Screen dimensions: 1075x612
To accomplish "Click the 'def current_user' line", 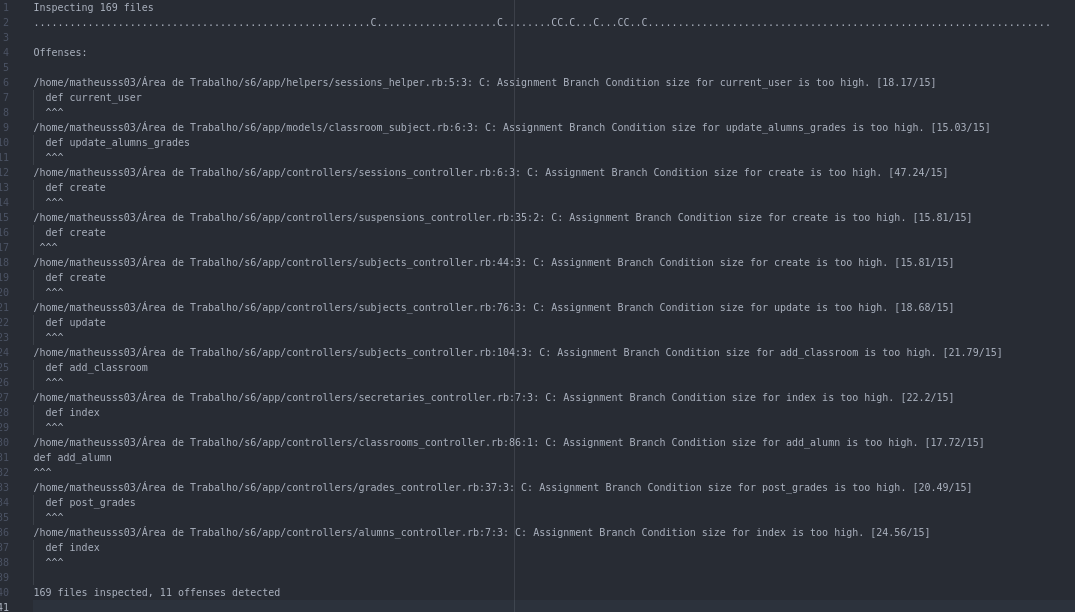I will pyautogui.click(x=93, y=97).
